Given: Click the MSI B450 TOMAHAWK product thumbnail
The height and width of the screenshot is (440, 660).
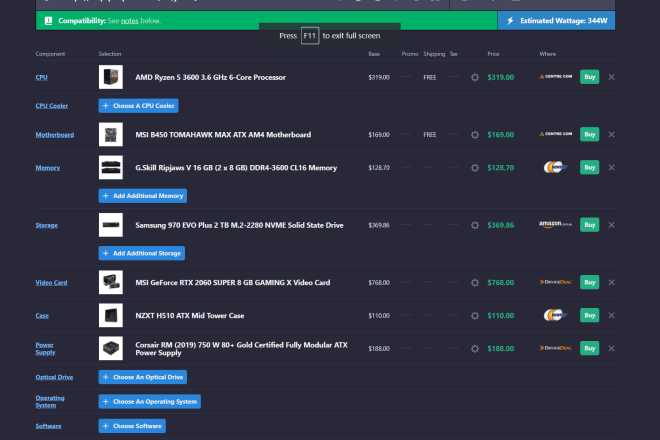Looking at the screenshot, I should point(111,134).
